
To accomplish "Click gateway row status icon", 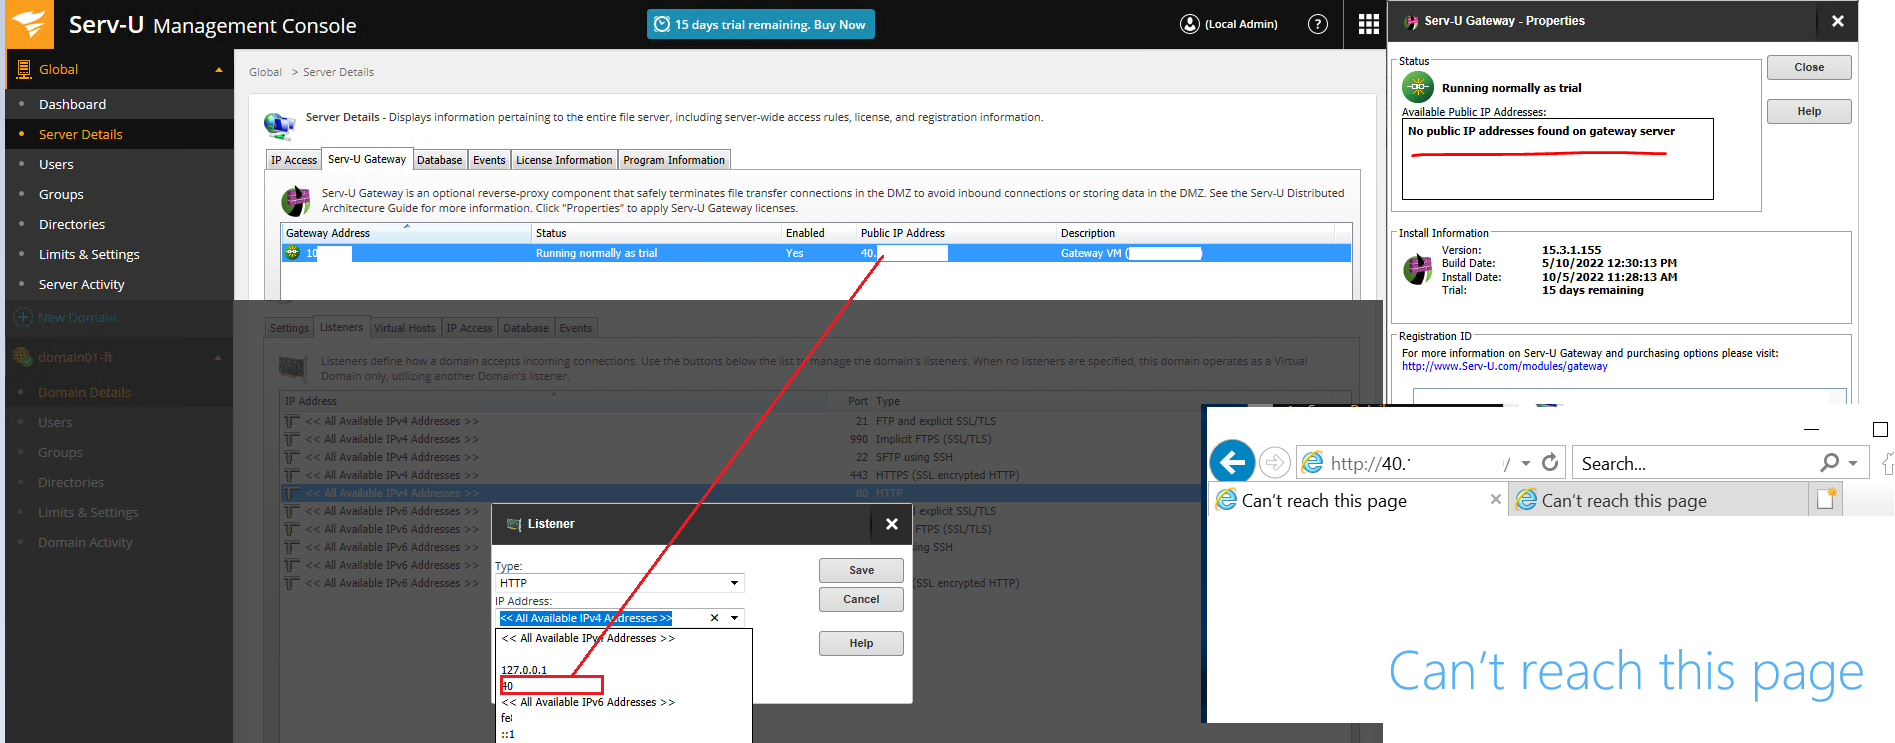I will [x=292, y=253].
